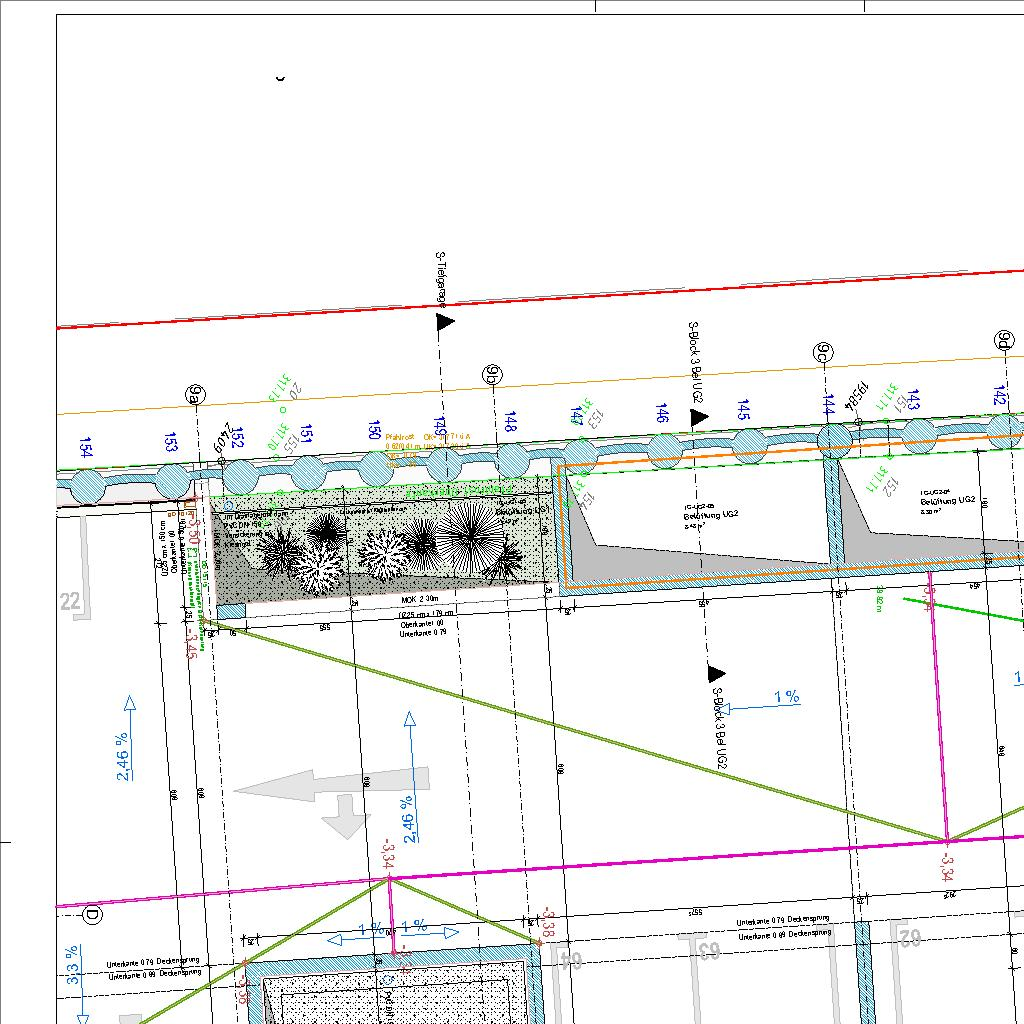This screenshot has width=1024, height=1024.
Task: Click the pile number label 154
Action: point(87,449)
